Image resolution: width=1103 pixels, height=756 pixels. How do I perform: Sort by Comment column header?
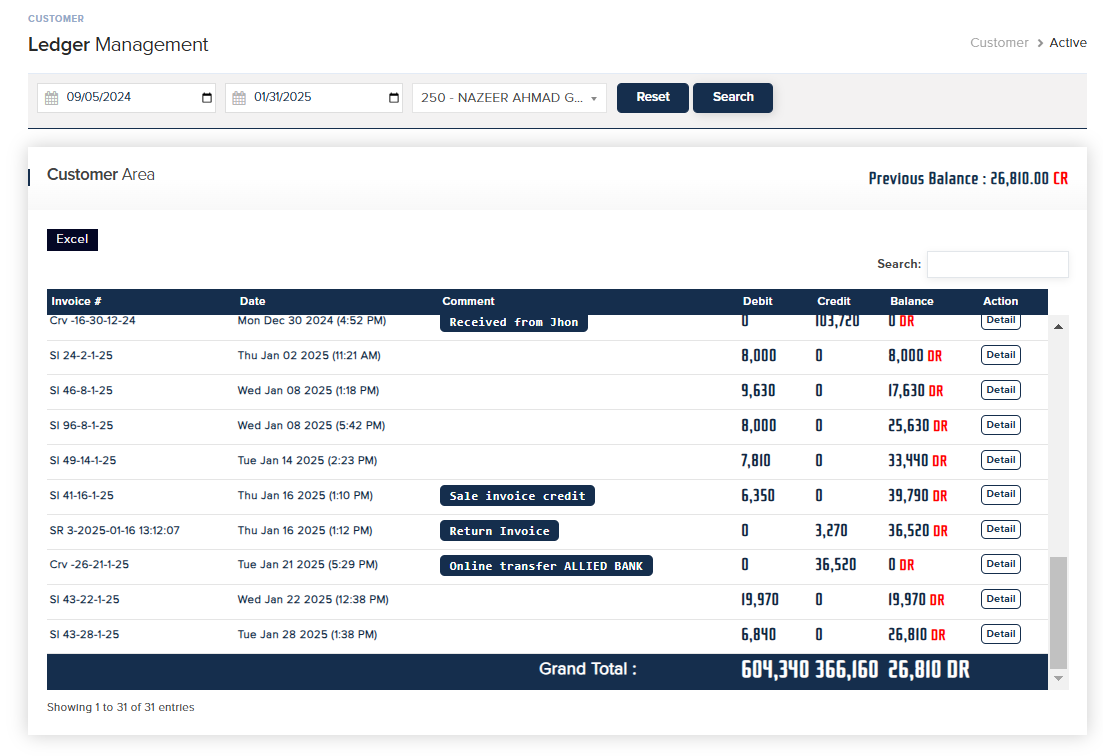coord(468,301)
